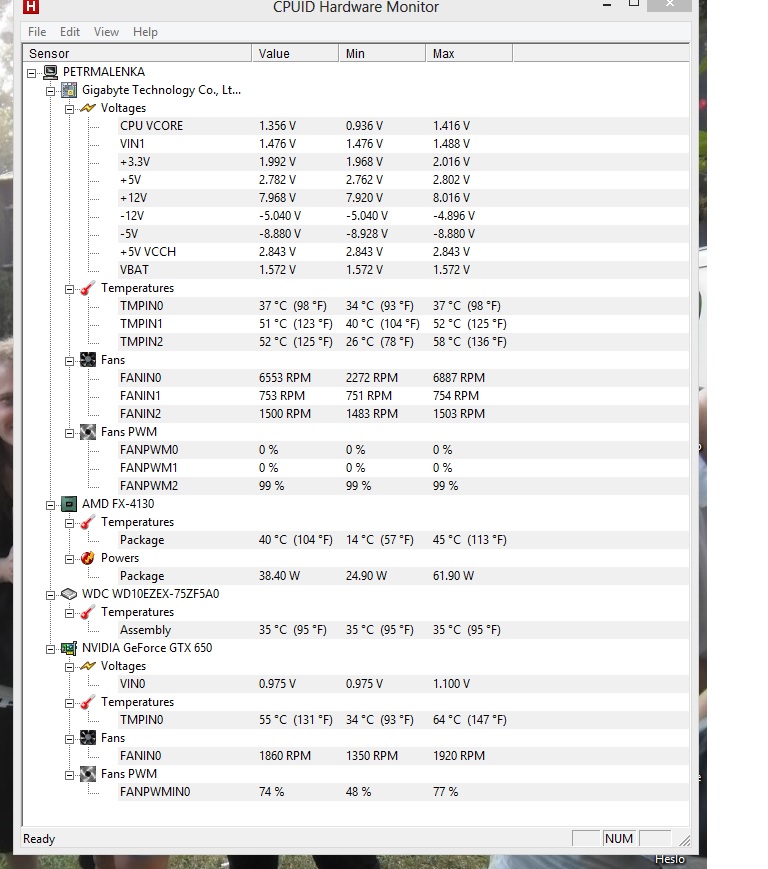Select the TMPIN1 row under Gigabyte
The width and height of the screenshot is (768, 869).
tap(403, 324)
